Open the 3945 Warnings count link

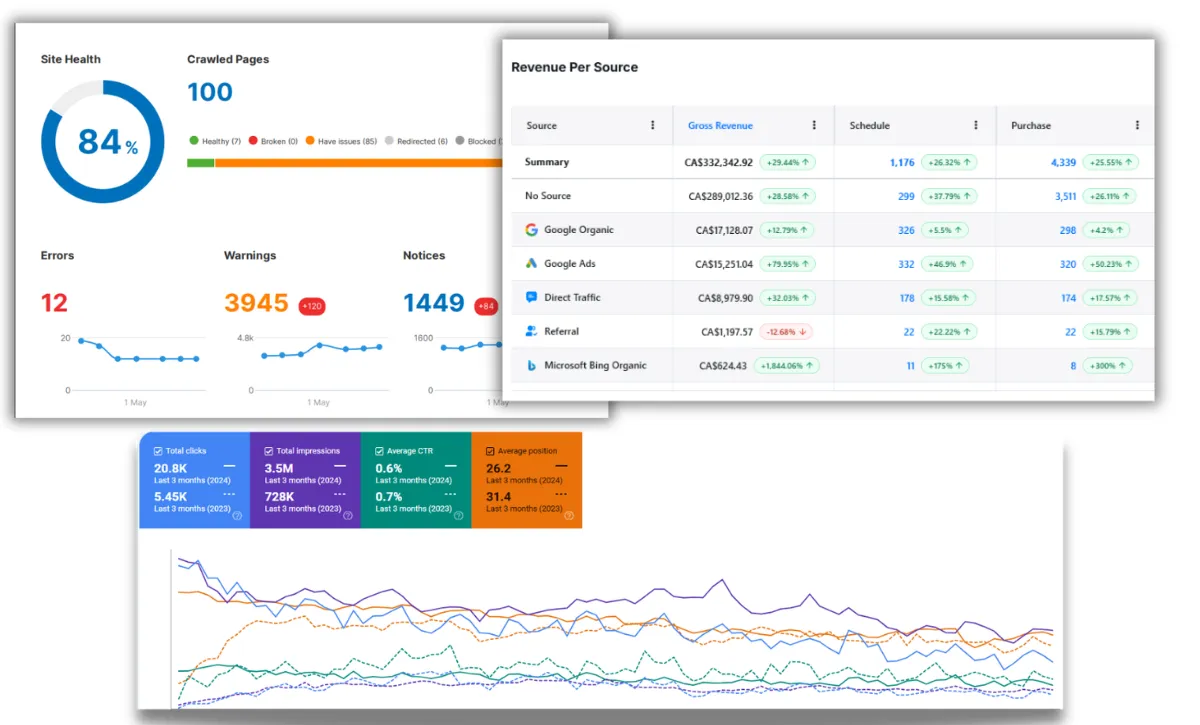pos(256,303)
